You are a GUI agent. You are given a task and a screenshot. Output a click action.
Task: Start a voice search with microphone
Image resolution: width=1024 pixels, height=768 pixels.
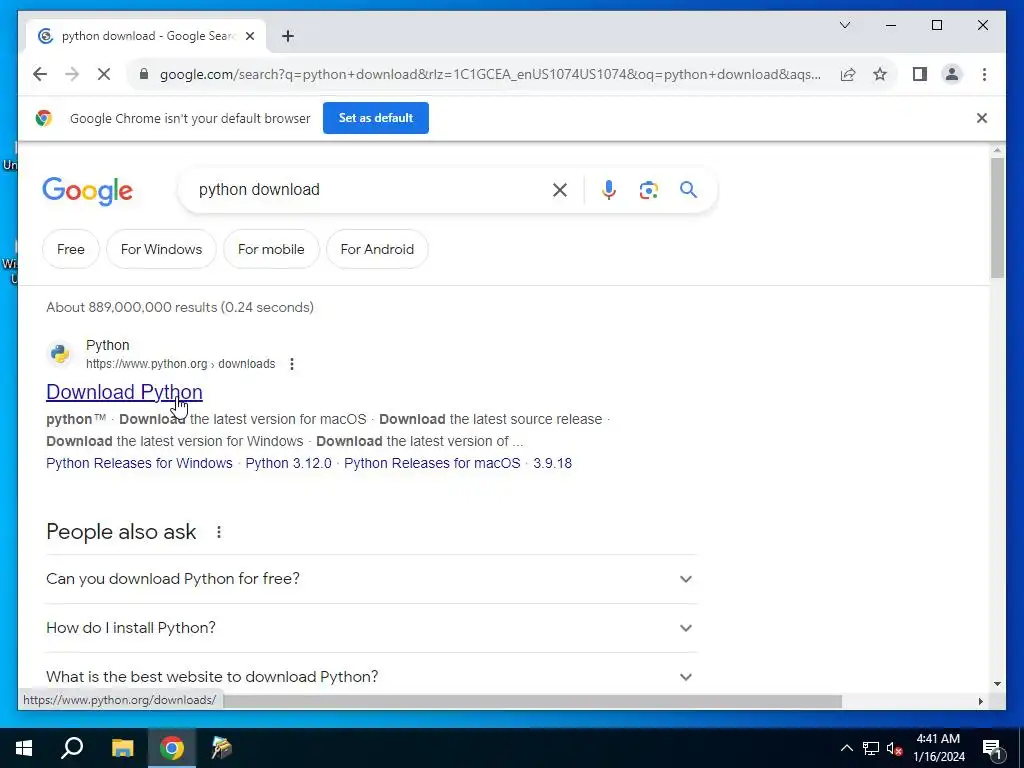coord(609,190)
